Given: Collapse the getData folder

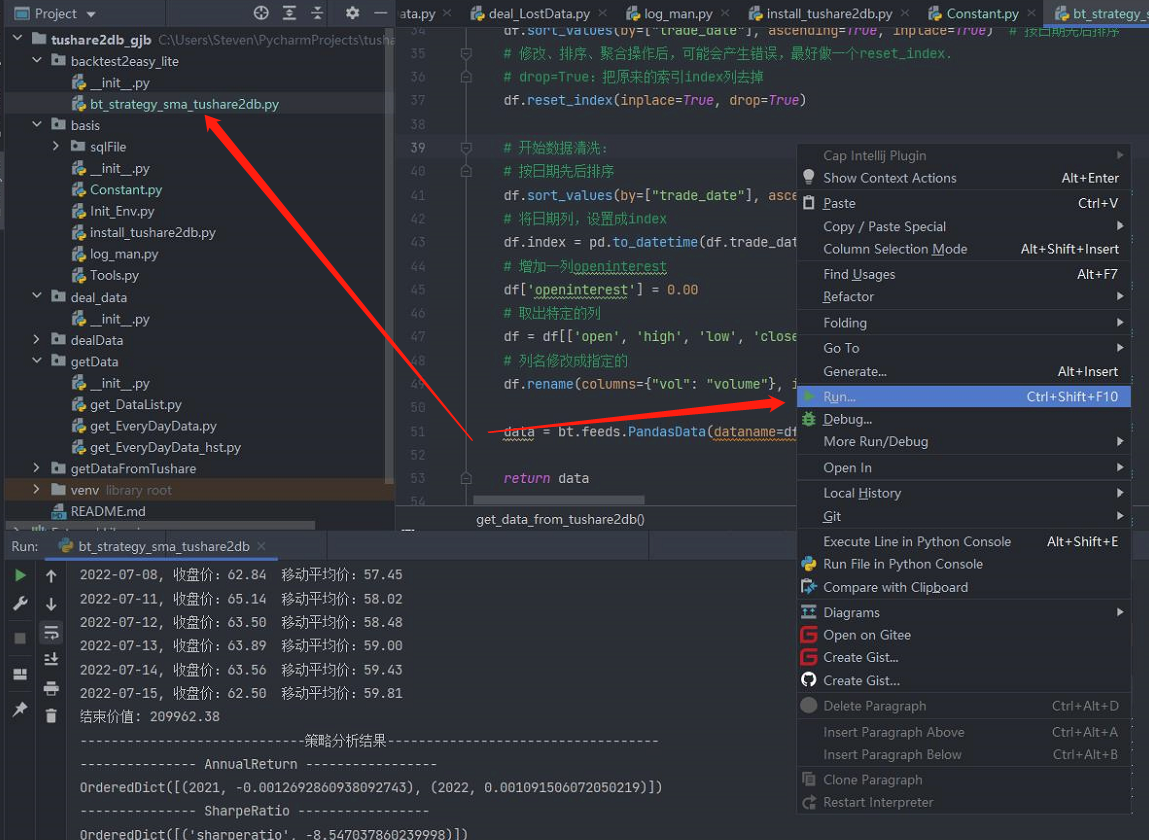Looking at the screenshot, I should pos(37,361).
